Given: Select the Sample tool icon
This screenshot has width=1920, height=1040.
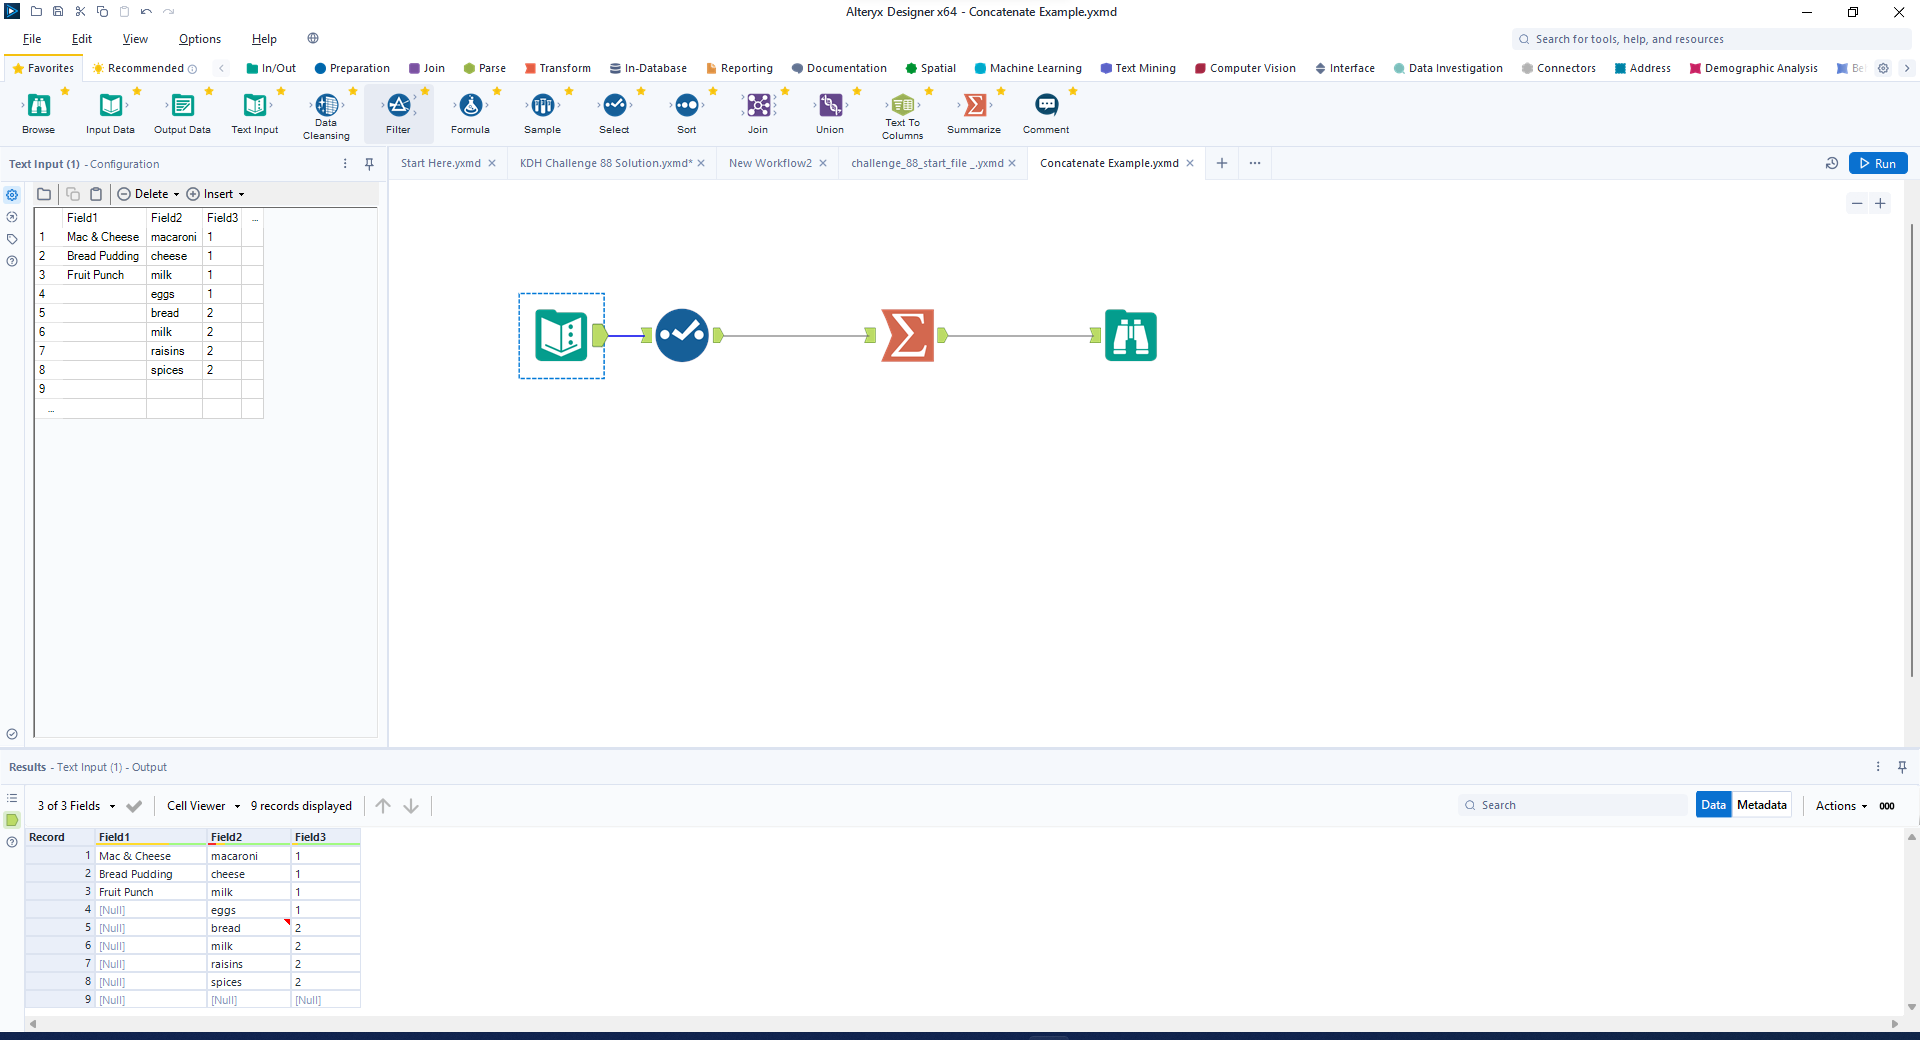Looking at the screenshot, I should coord(543,105).
